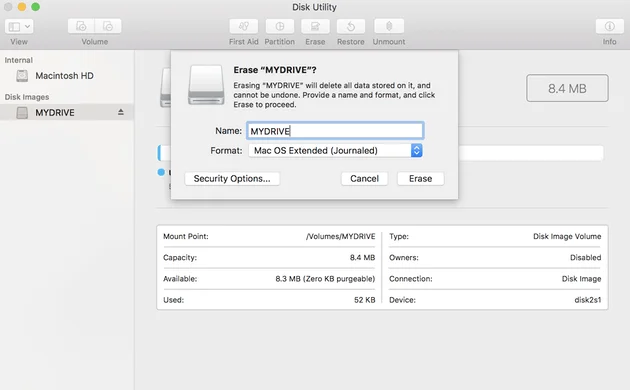Open the Info toolbar icon

(x=610, y=27)
